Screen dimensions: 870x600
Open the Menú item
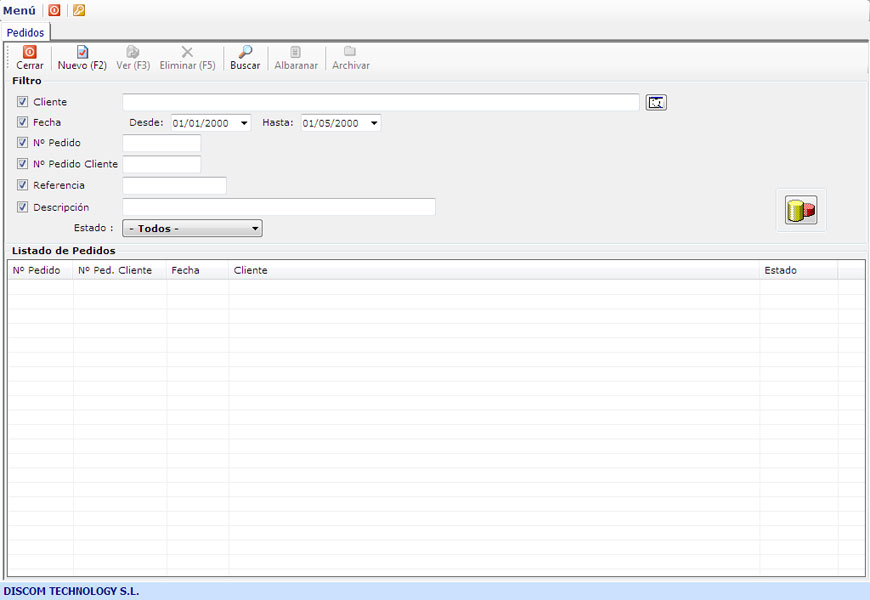[x=19, y=10]
